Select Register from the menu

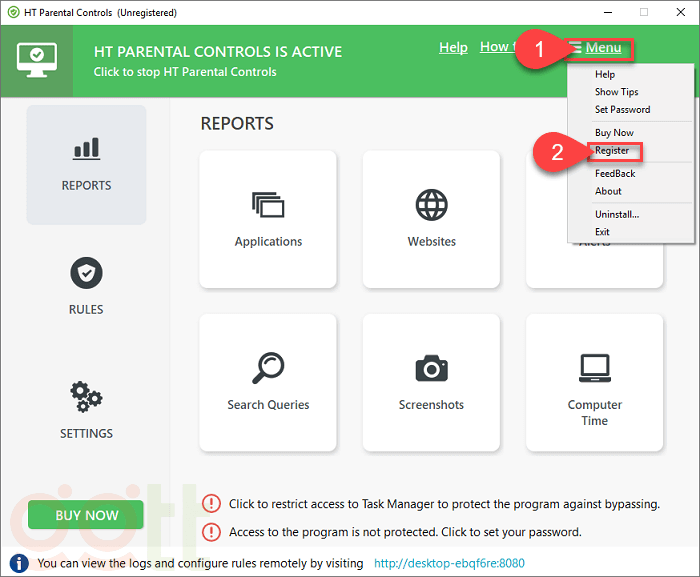[612, 151]
